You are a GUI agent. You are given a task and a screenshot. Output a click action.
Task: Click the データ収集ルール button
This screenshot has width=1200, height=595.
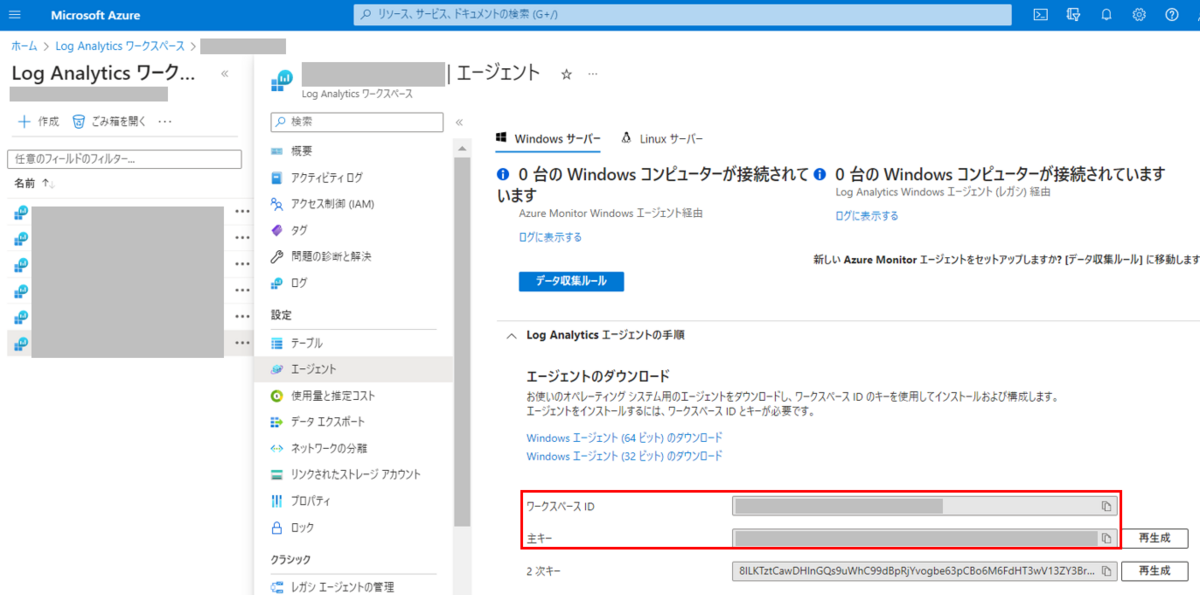coord(571,281)
